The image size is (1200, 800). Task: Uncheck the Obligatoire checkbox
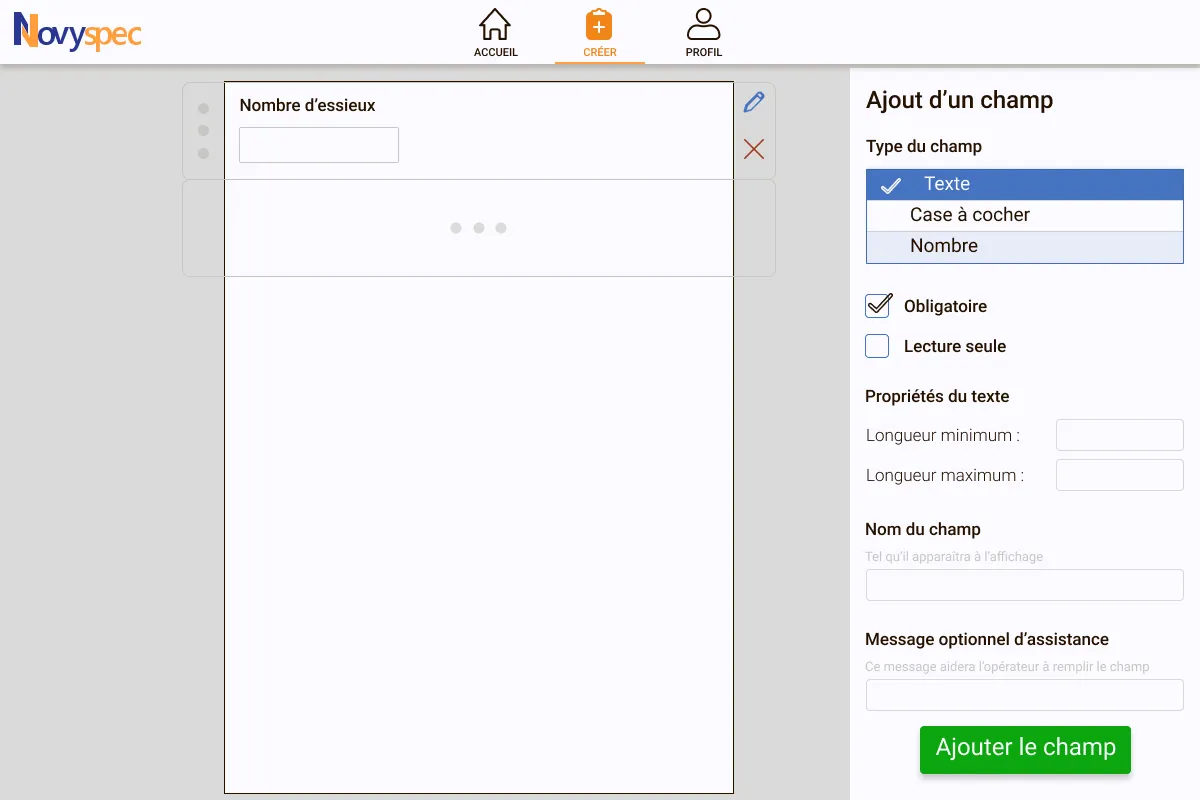click(877, 306)
